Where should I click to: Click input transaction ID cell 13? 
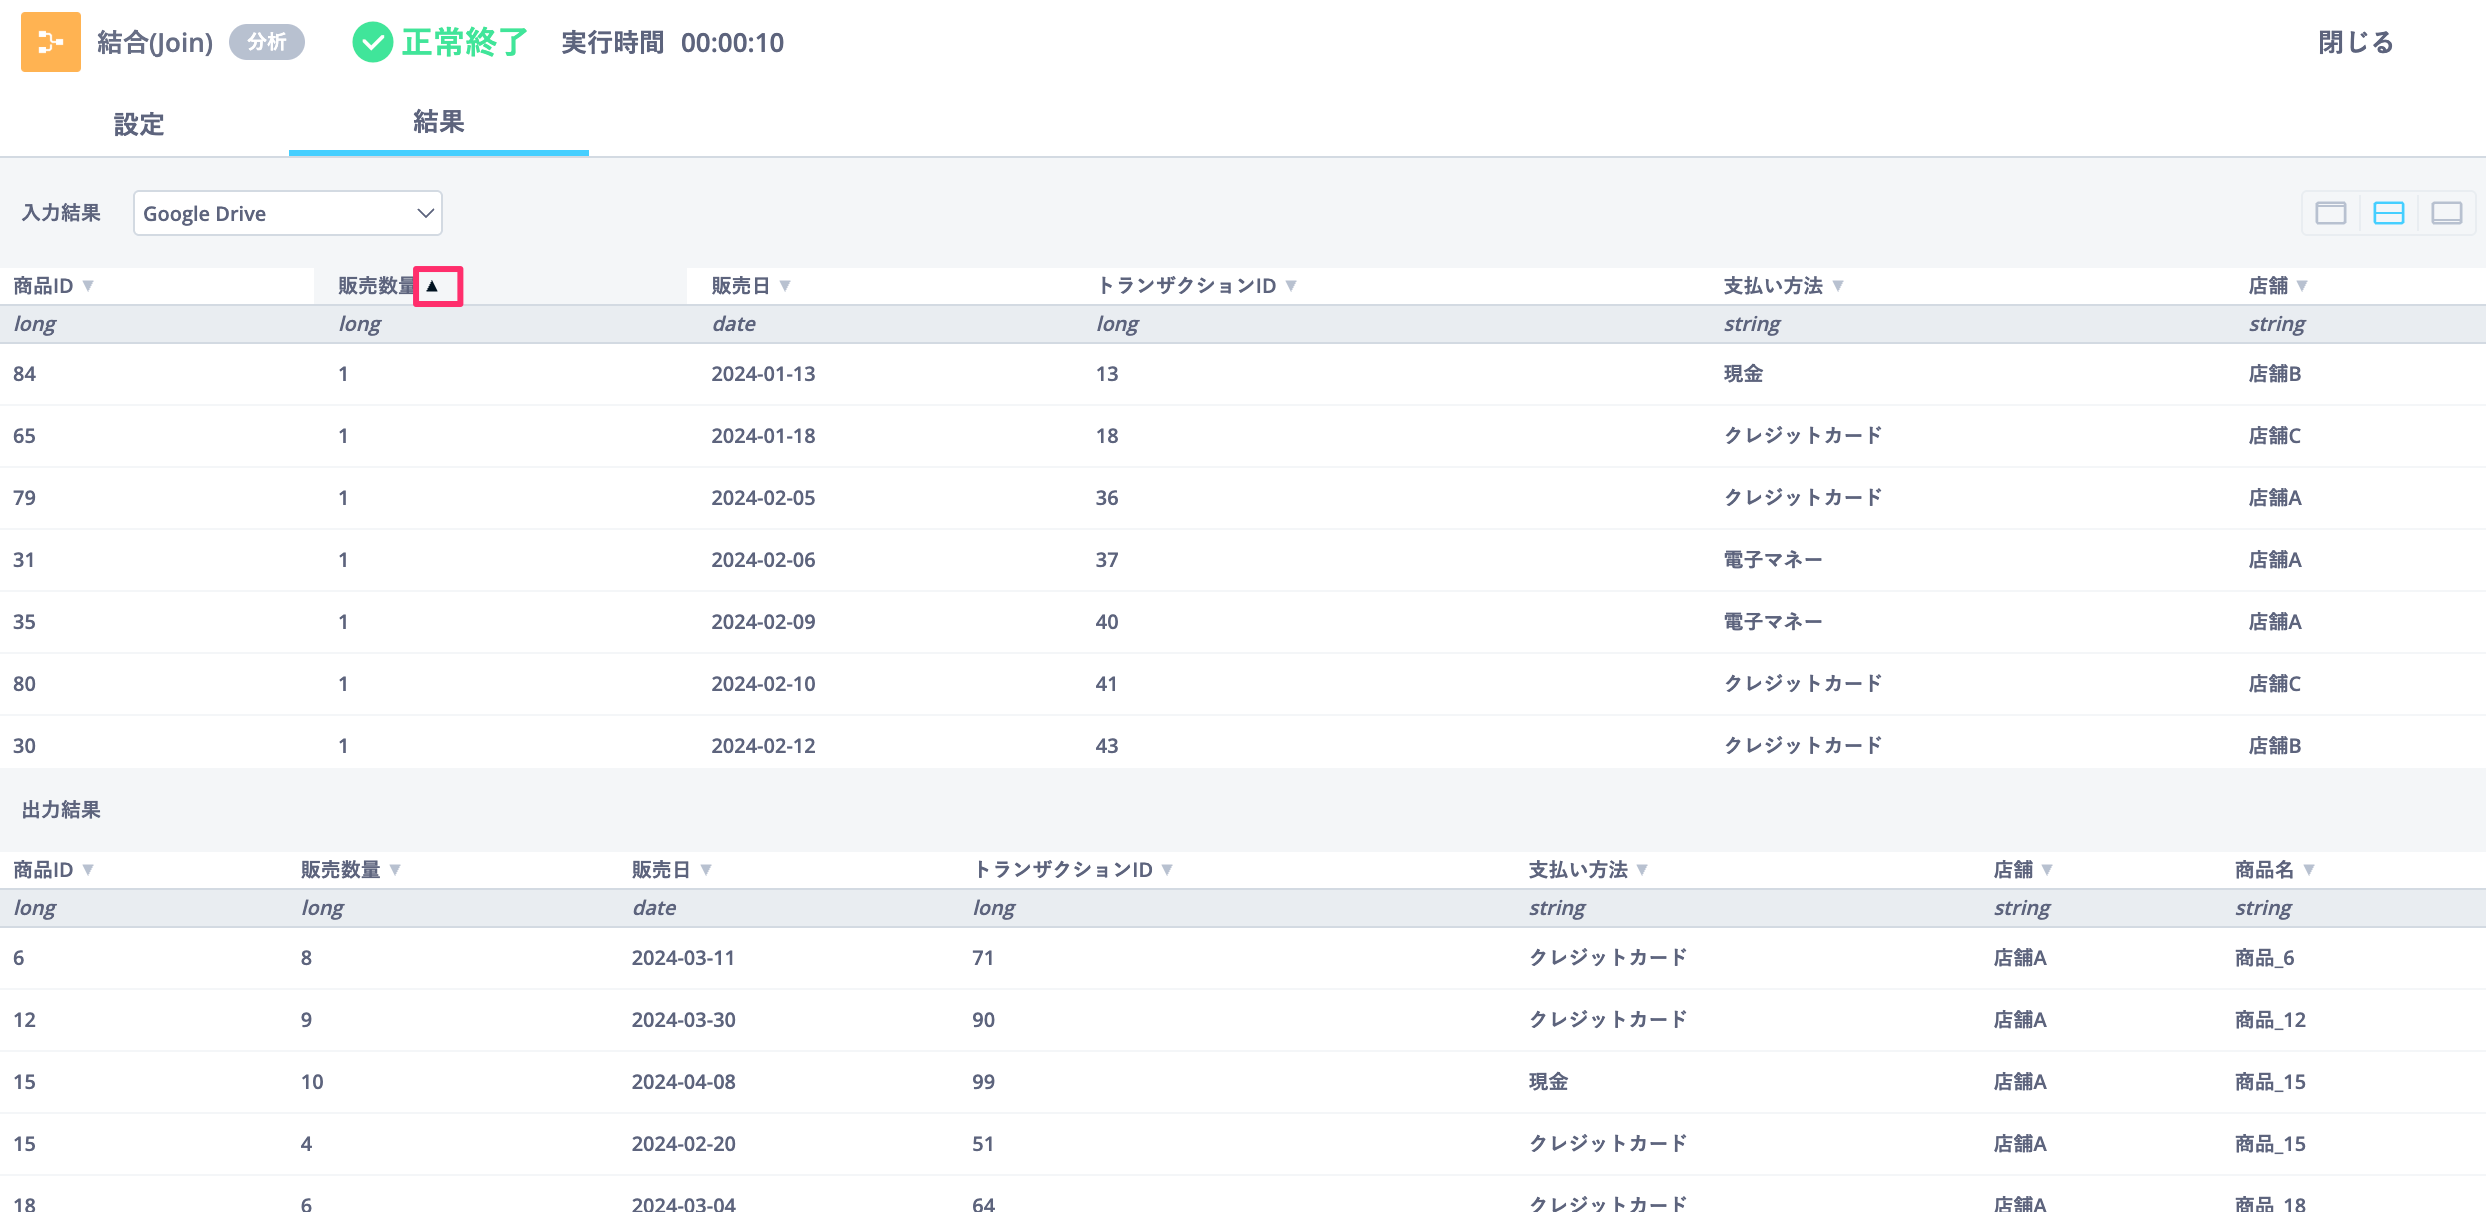[1107, 374]
